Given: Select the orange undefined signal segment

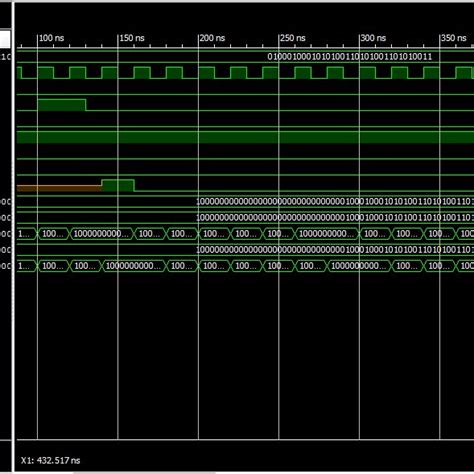Looking at the screenshot, I should click(59, 188).
